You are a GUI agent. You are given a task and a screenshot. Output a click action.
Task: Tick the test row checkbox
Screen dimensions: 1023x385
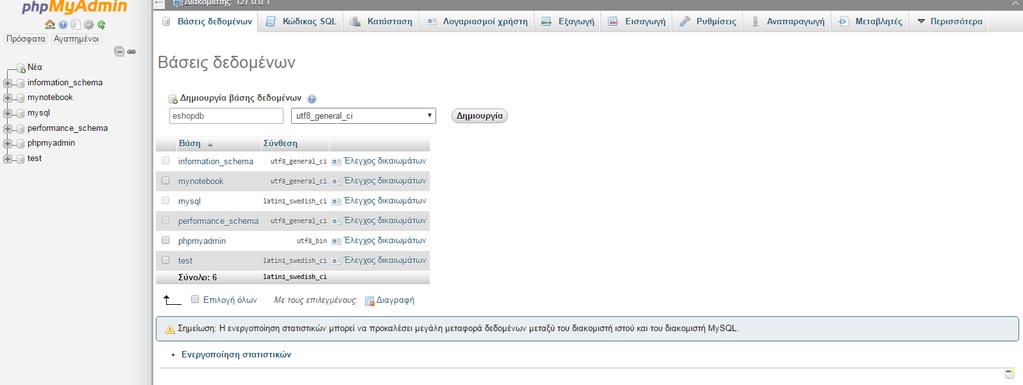[165, 260]
